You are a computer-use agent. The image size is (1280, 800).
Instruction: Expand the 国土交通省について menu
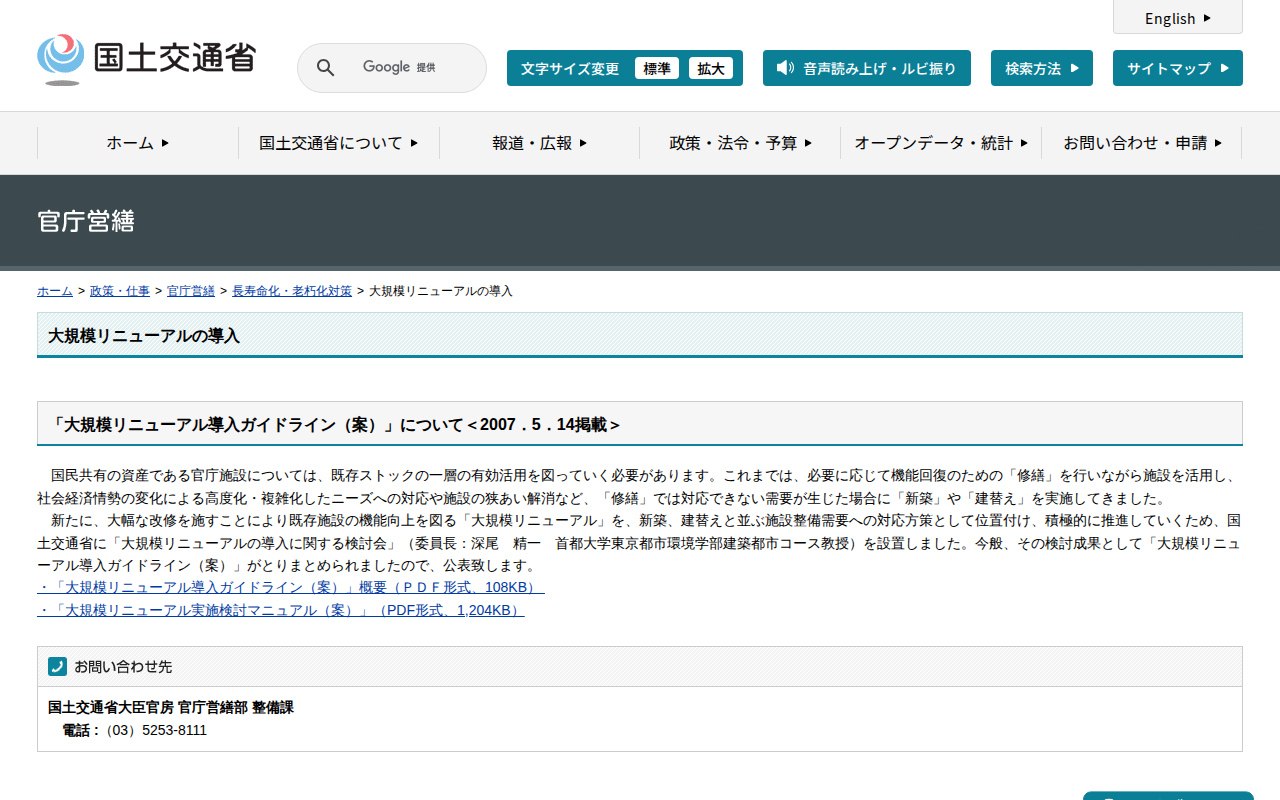coord(338,143)
